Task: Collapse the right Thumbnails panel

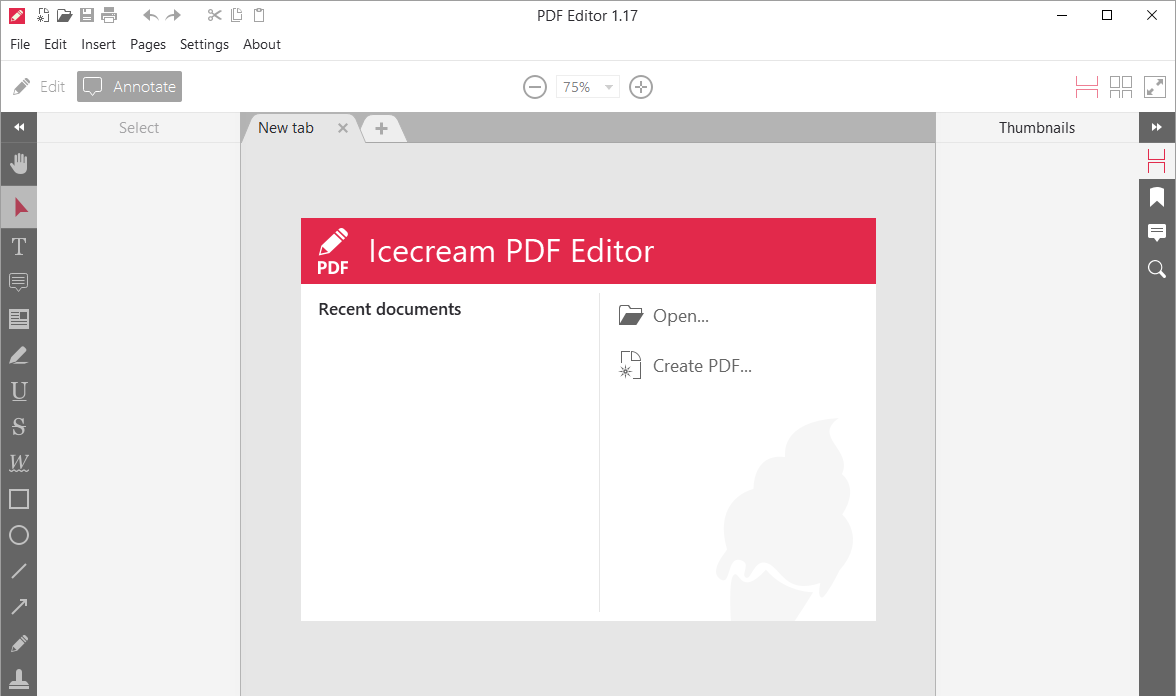Action: click(1156, 128)
